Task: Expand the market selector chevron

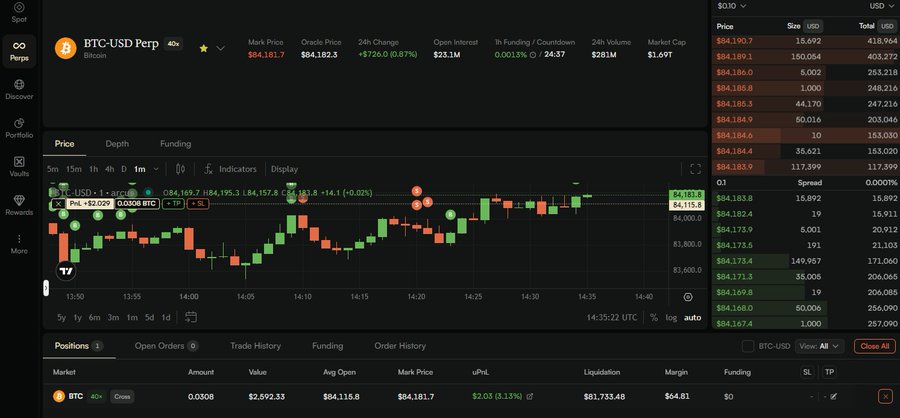Action: [x=220, y=48]
